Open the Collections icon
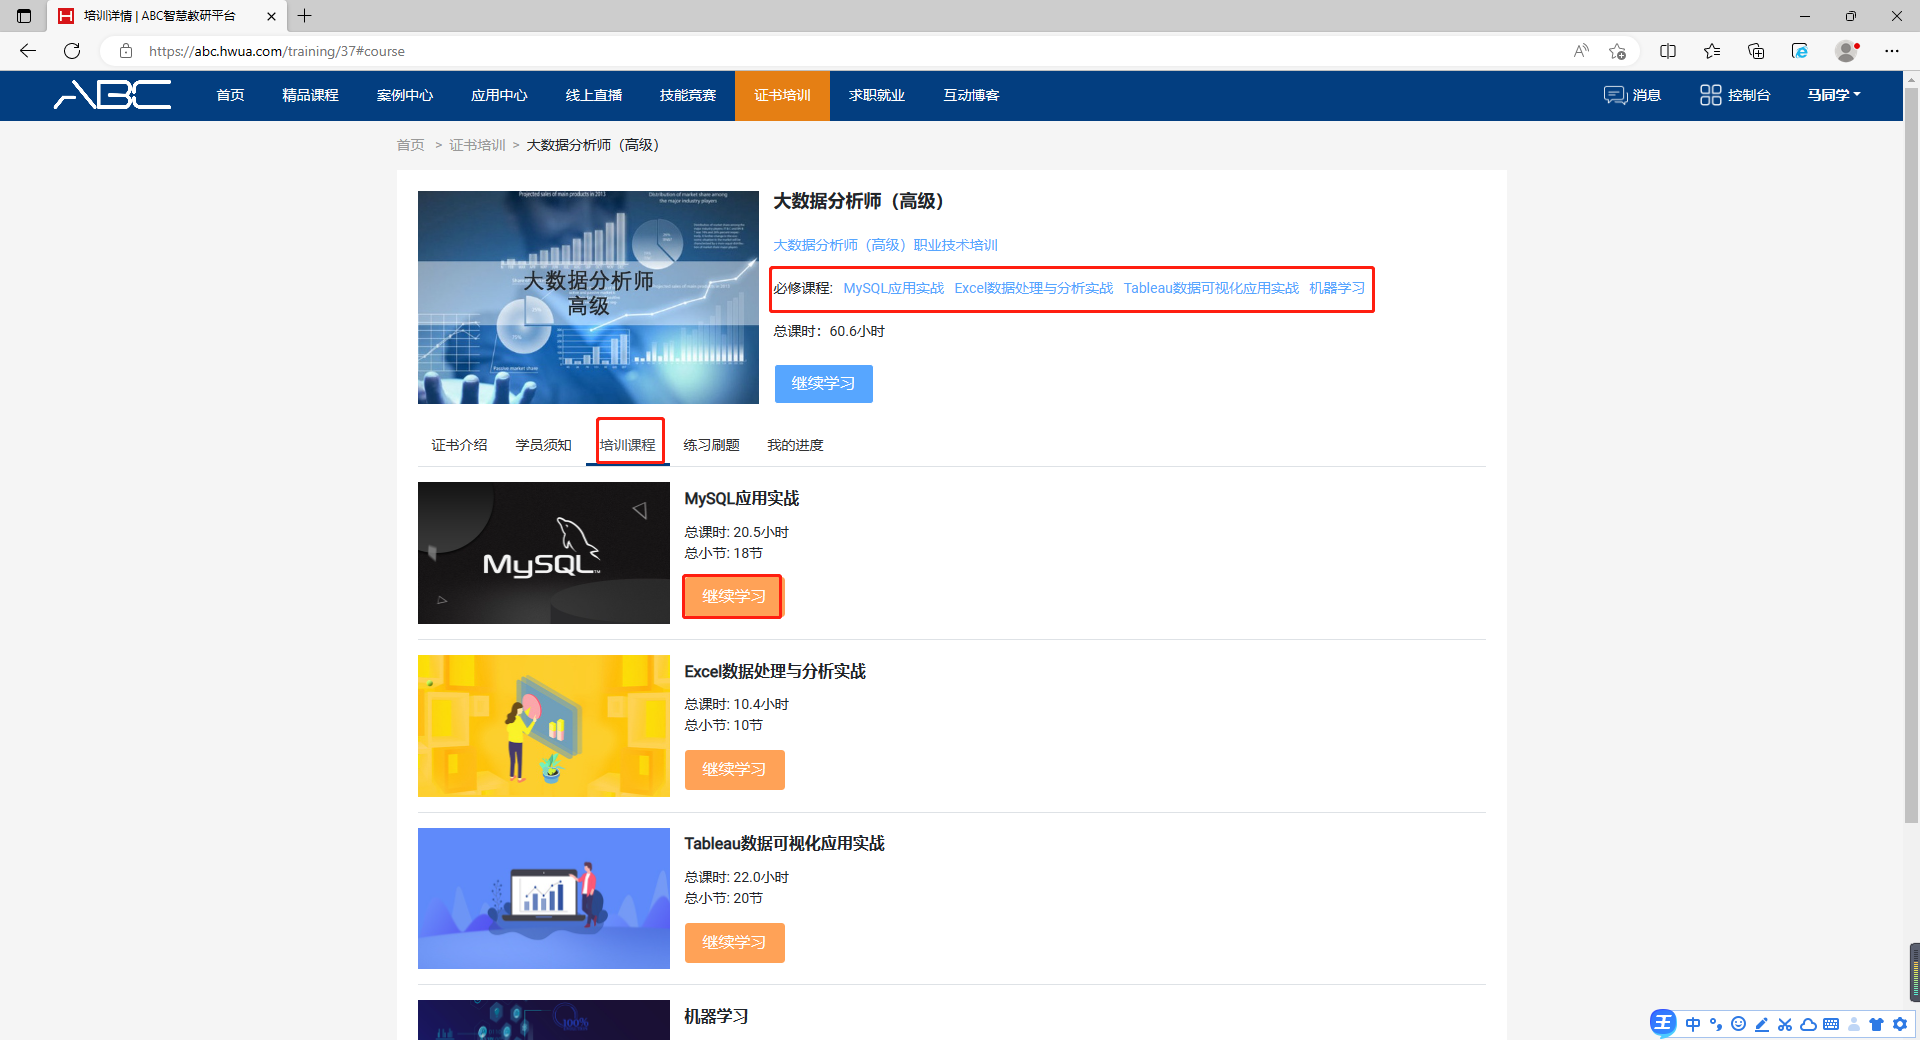The width and height of the screenshot is (1920, 1040). point(1756,51)
